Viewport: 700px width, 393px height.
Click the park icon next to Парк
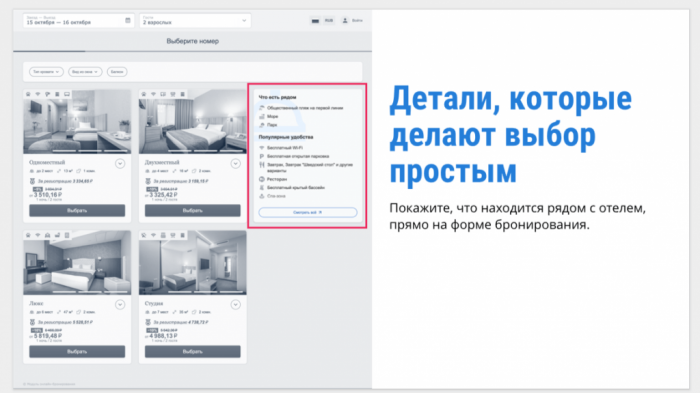(x=262, y=125)
